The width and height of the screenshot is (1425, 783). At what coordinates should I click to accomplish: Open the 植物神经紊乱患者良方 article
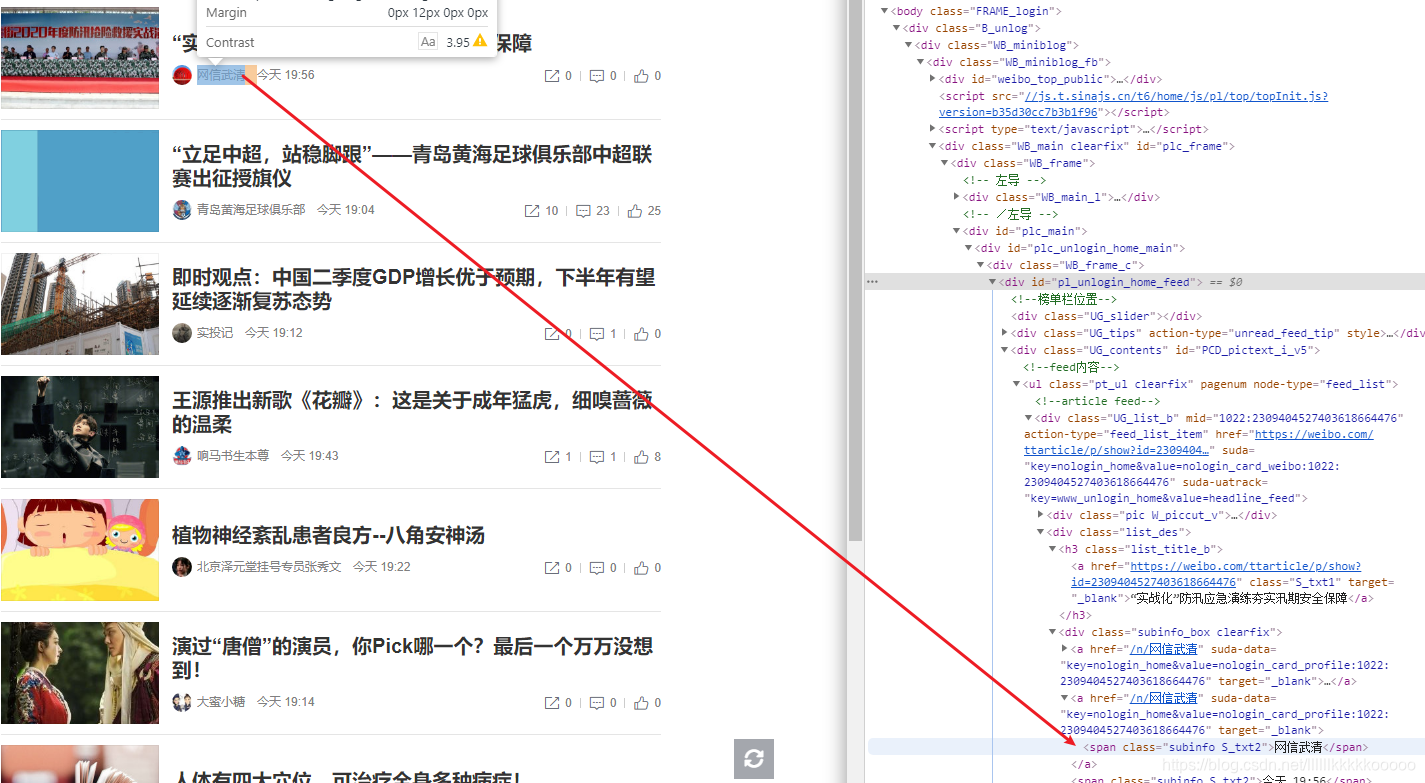click(328, 535)
